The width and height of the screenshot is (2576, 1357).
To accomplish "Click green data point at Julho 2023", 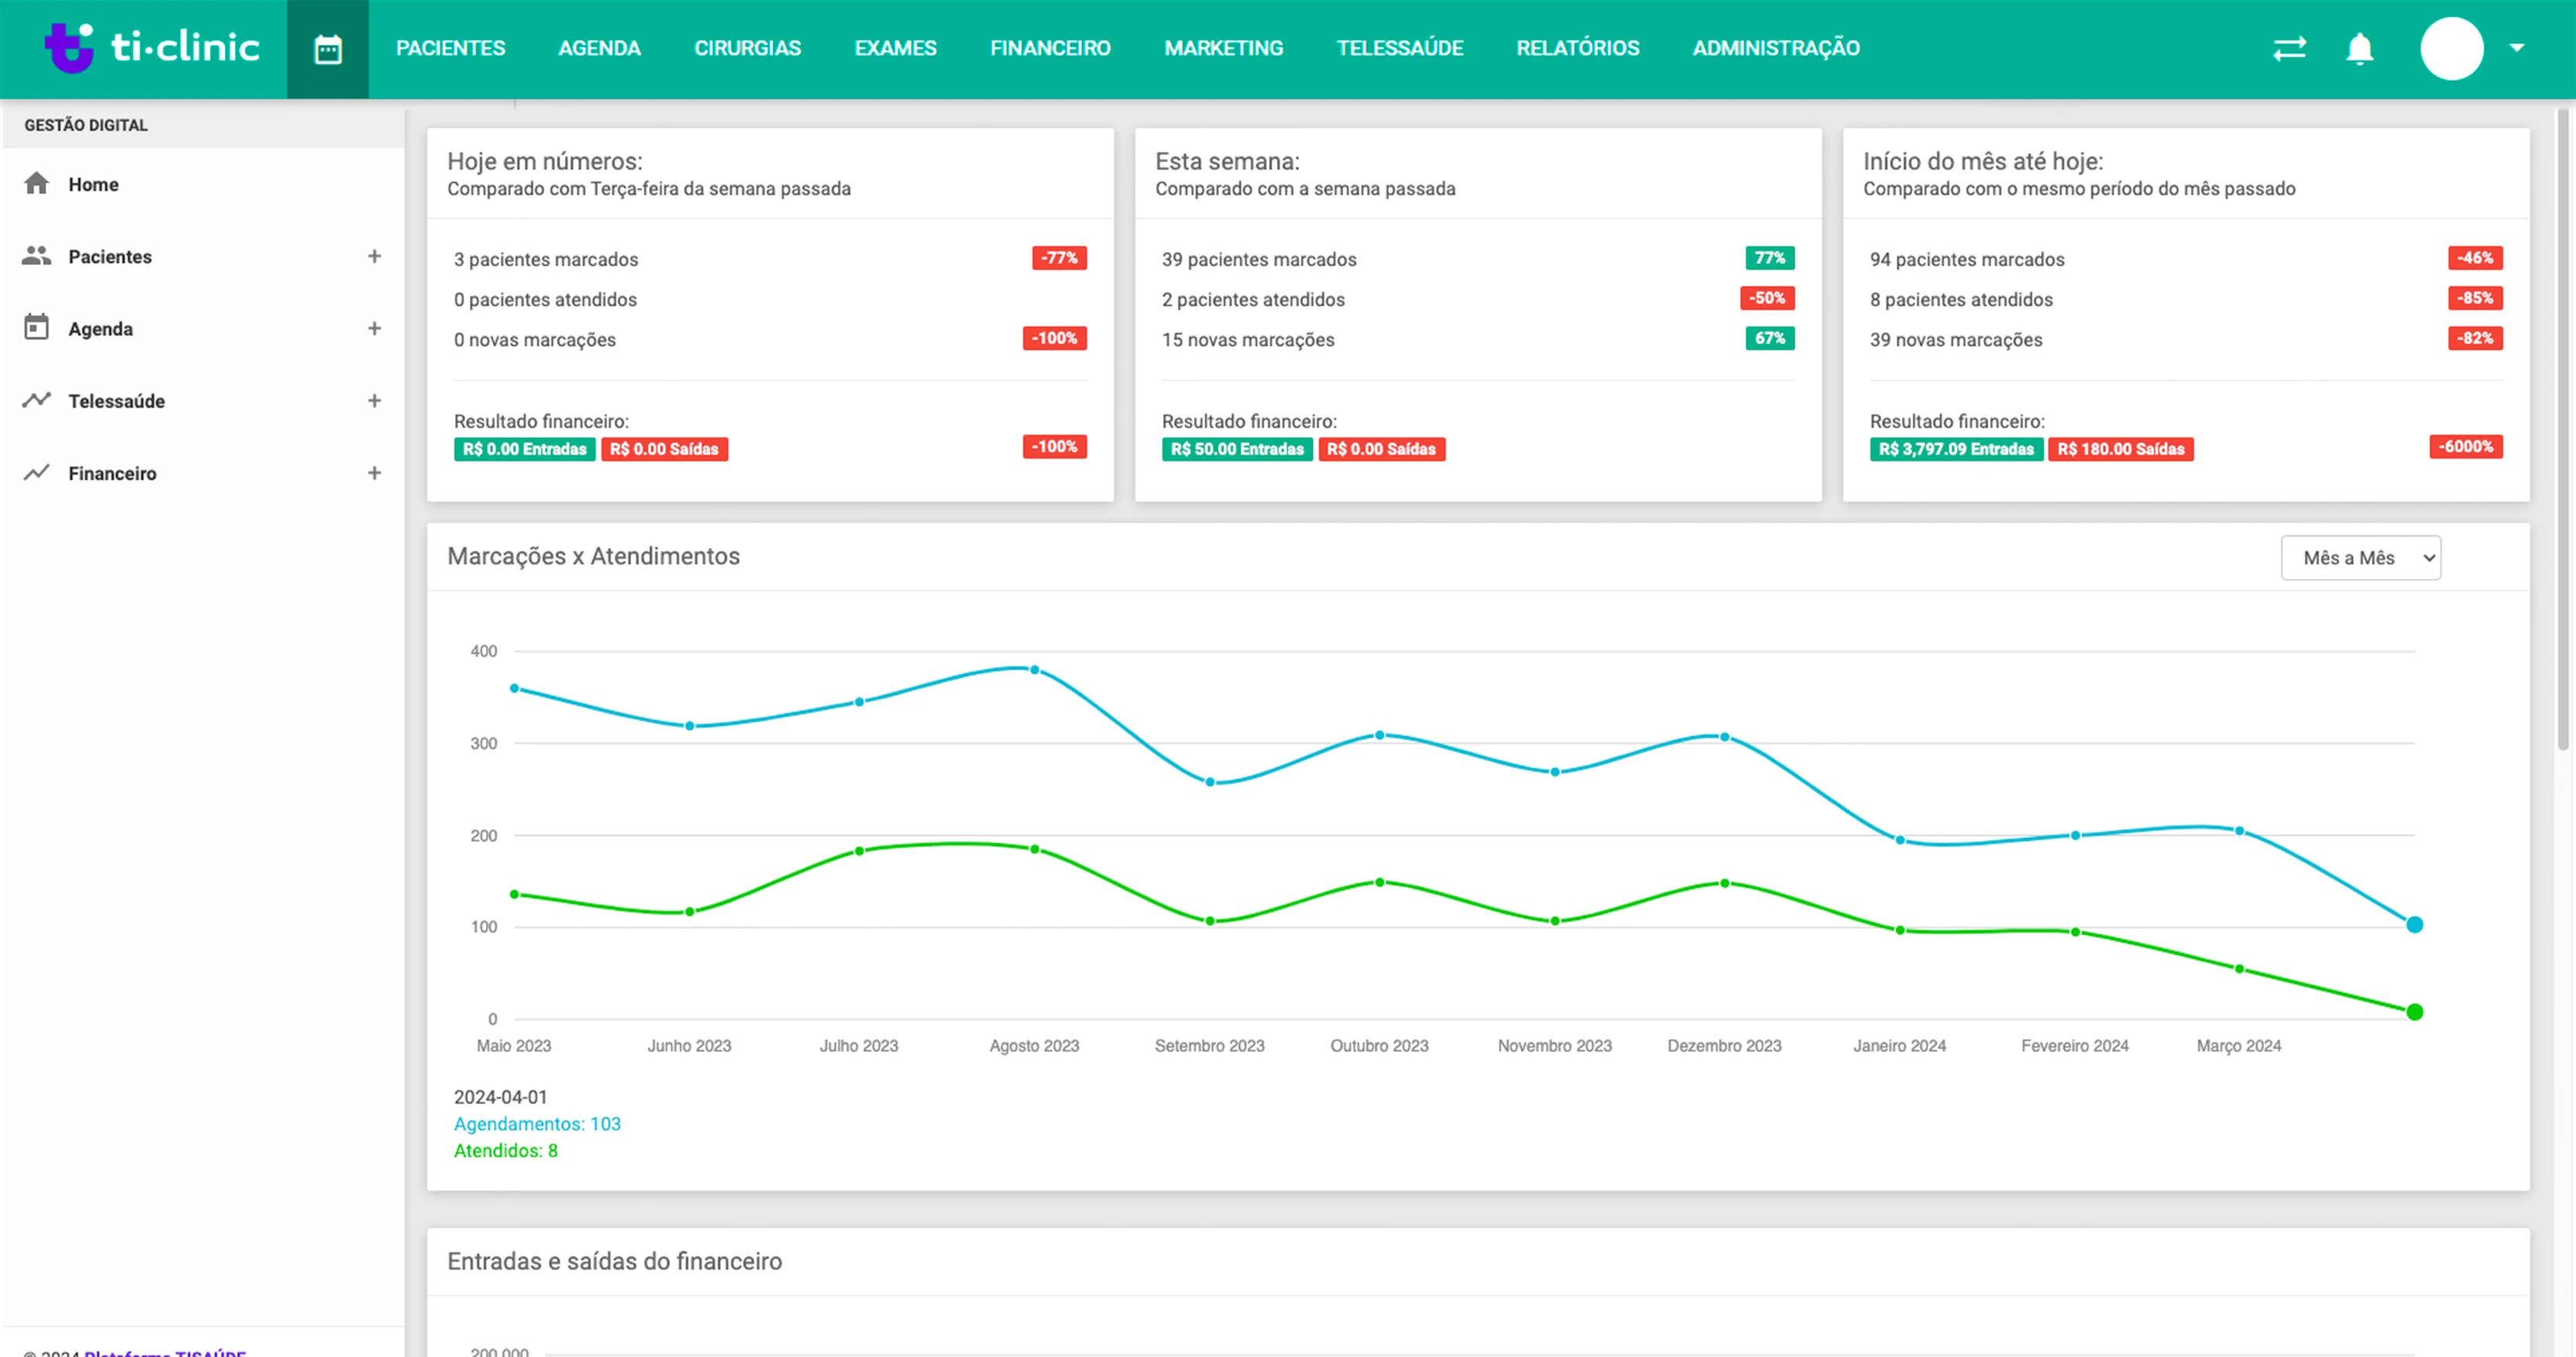I will (x=859, y=851).
